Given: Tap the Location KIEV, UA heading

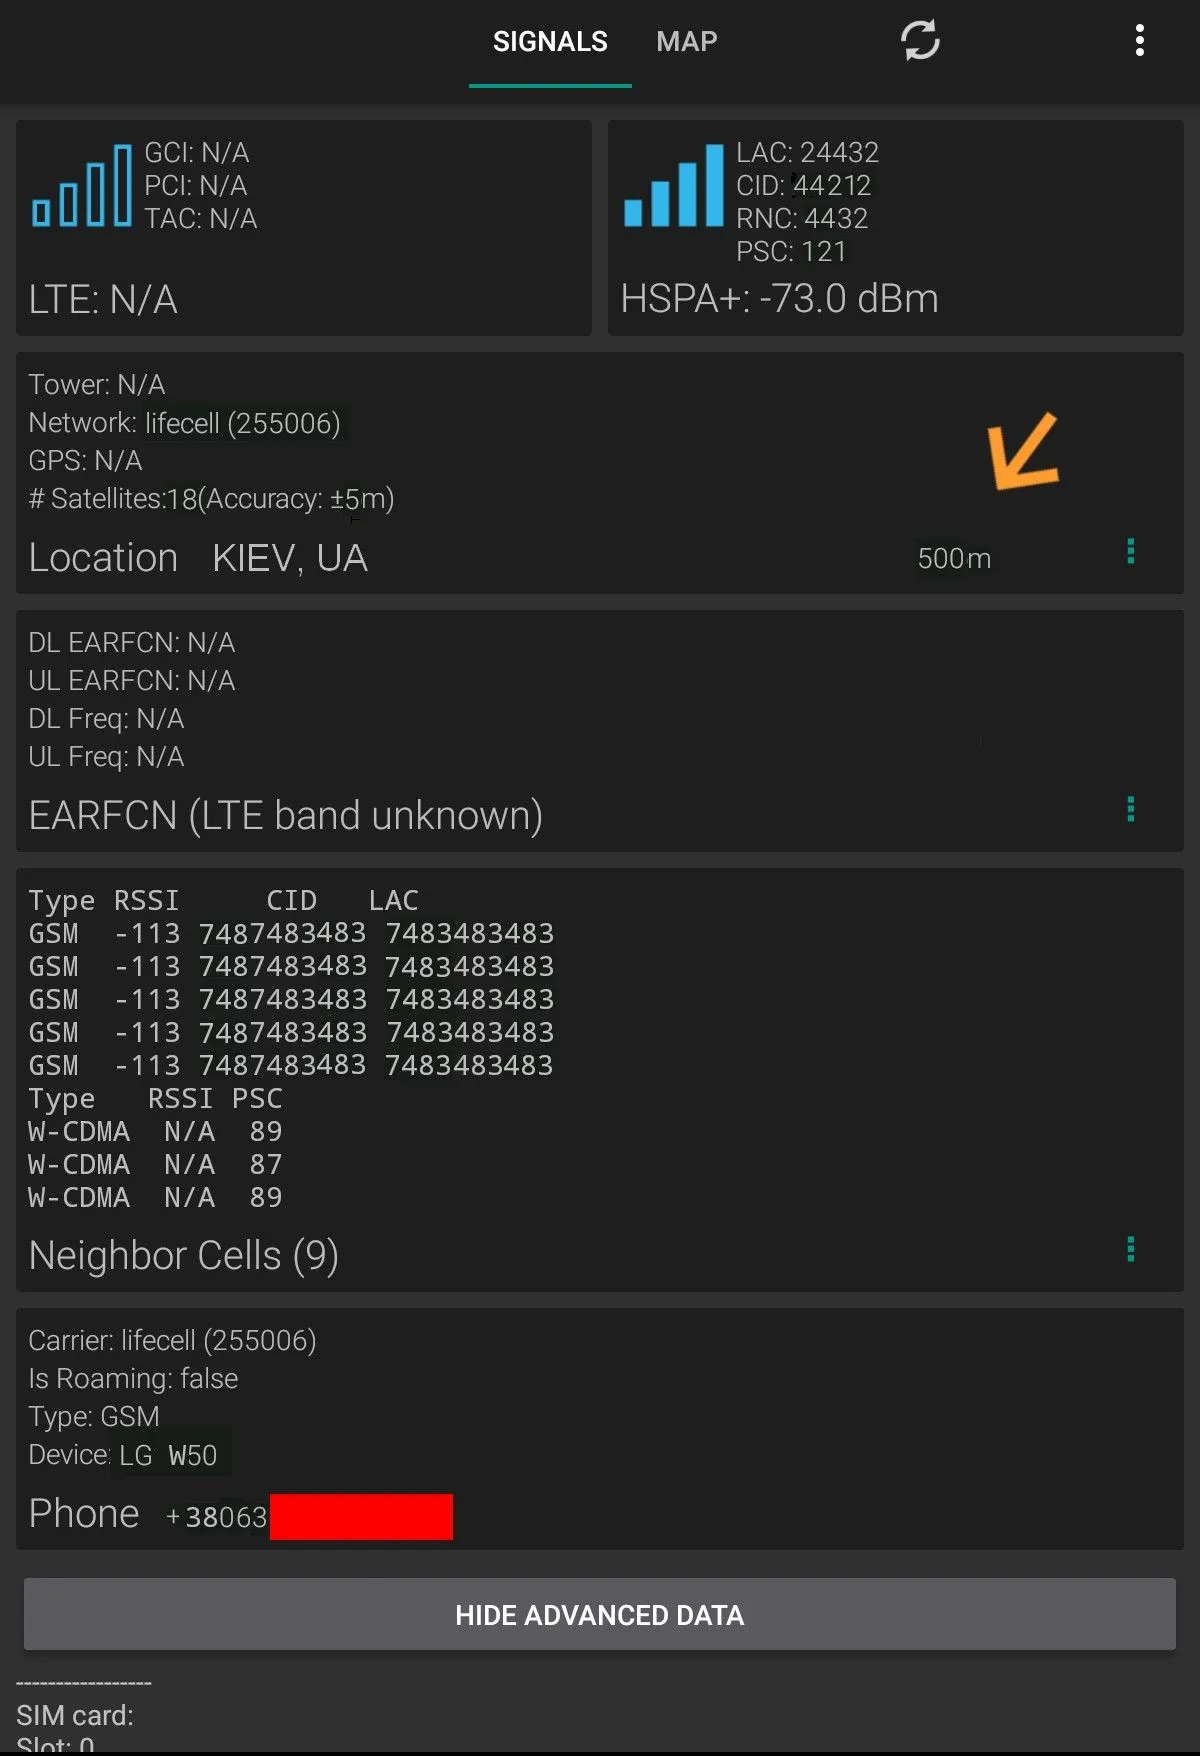Looking at the screenshot, I should tap(198, 558).
